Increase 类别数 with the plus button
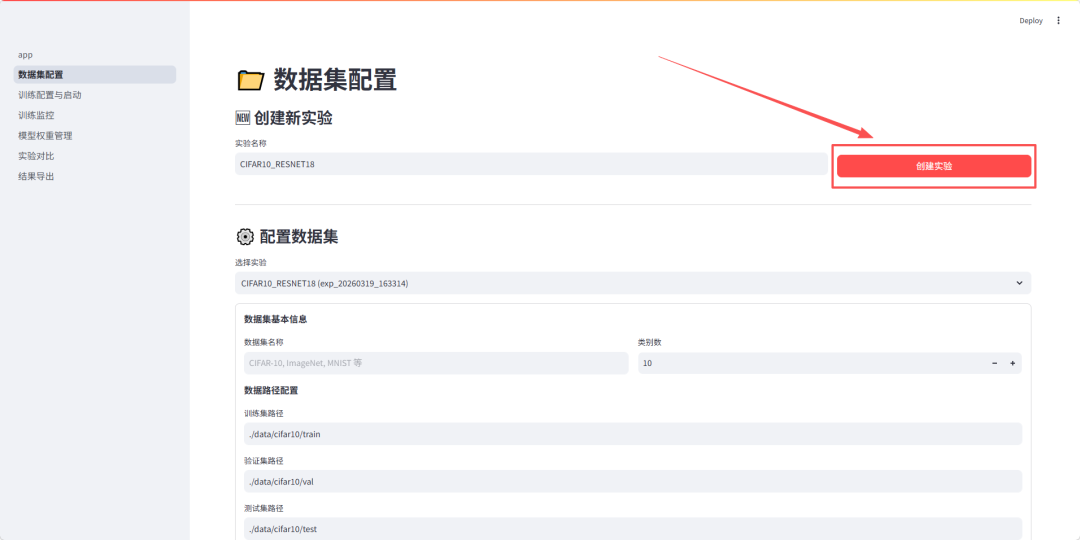 [1012, 363]
